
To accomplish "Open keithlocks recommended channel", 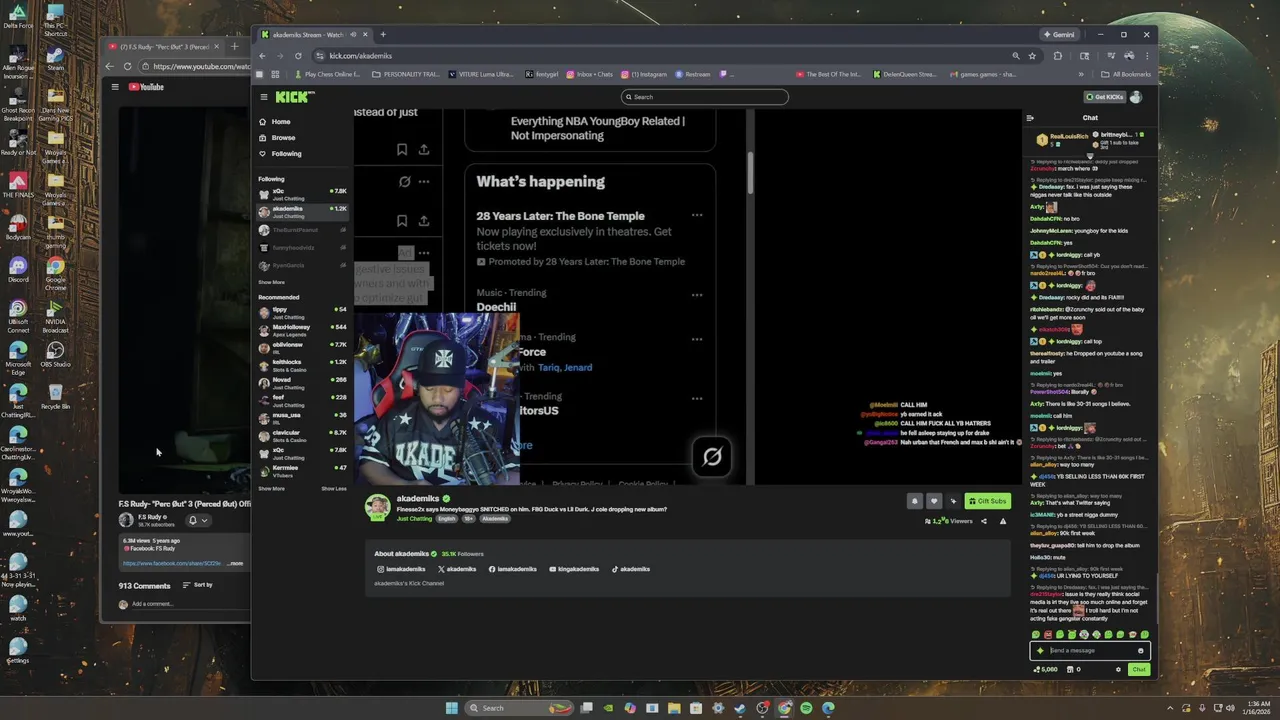I will point(302,365).
